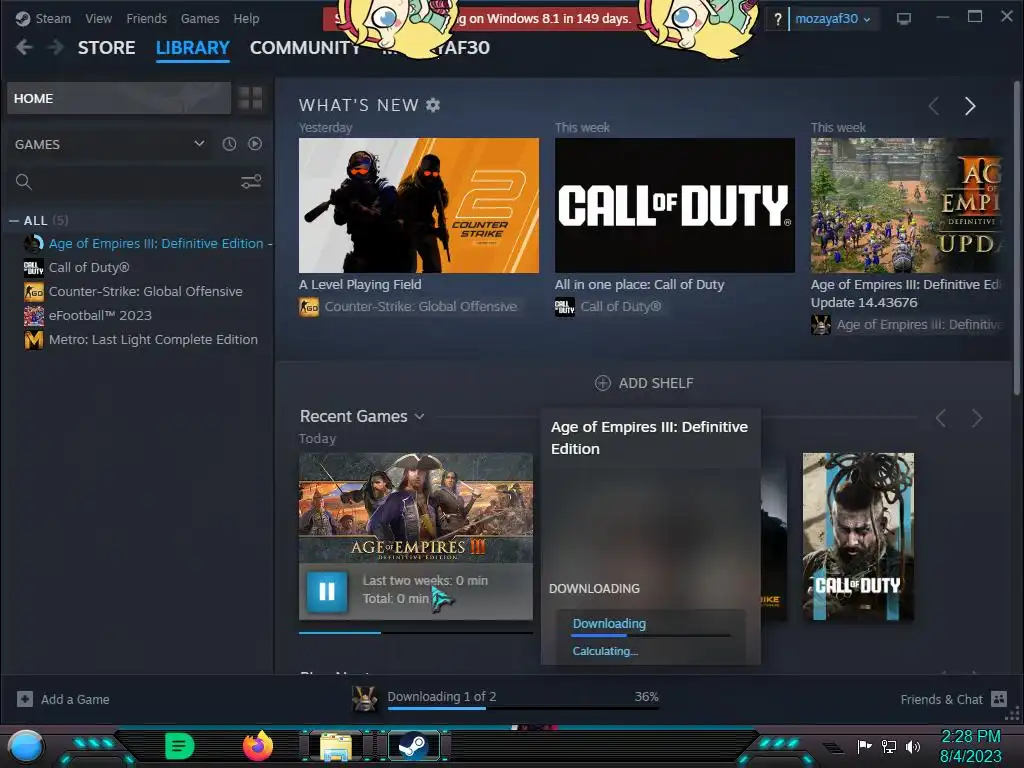Open 'A Level Playing Field' news link
This screenshot has height=768, width=1024.
pos(360,285)
